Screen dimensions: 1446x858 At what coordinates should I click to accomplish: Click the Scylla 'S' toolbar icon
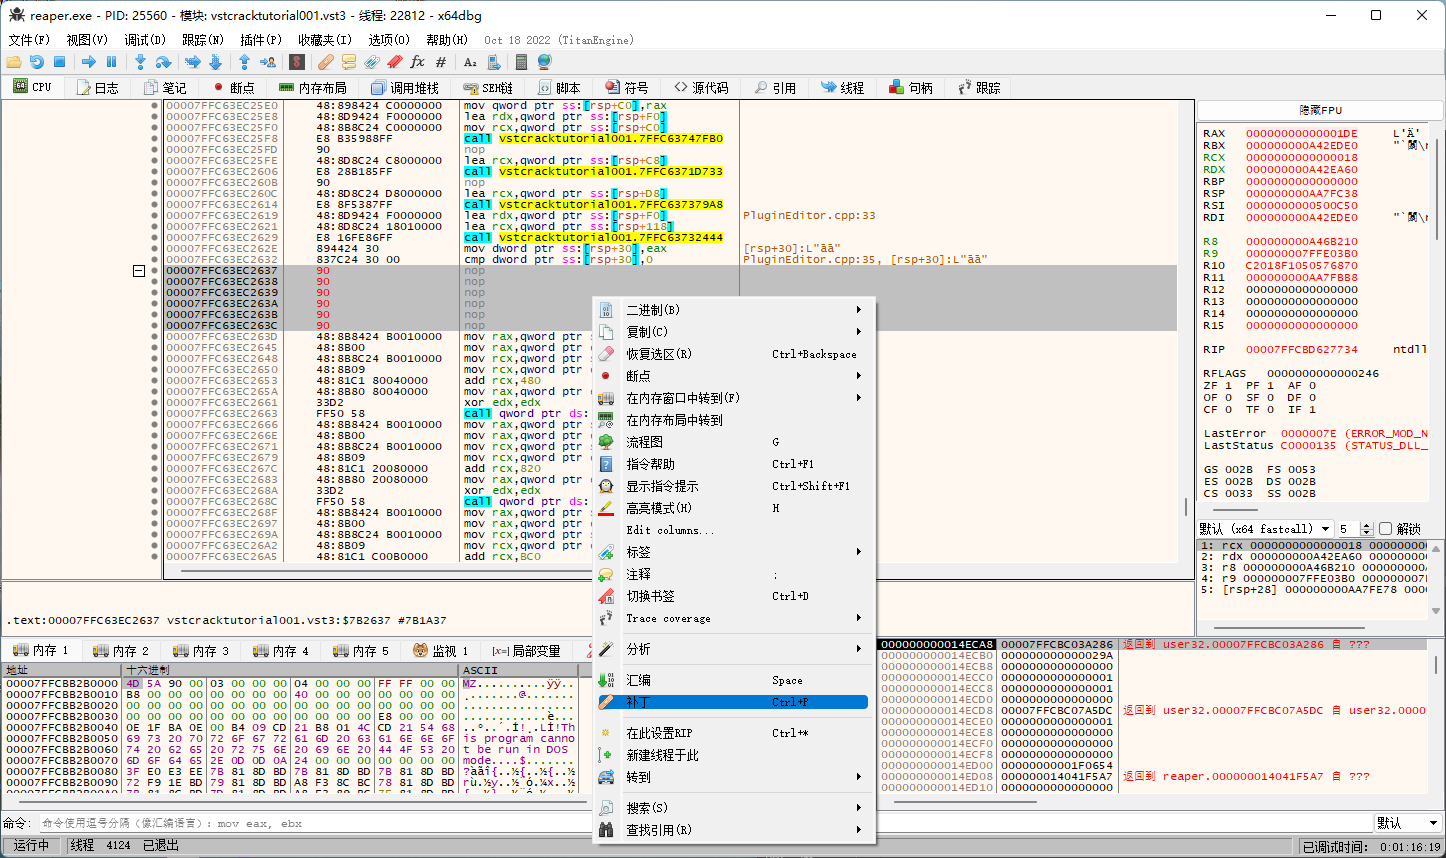coord(296,62)
